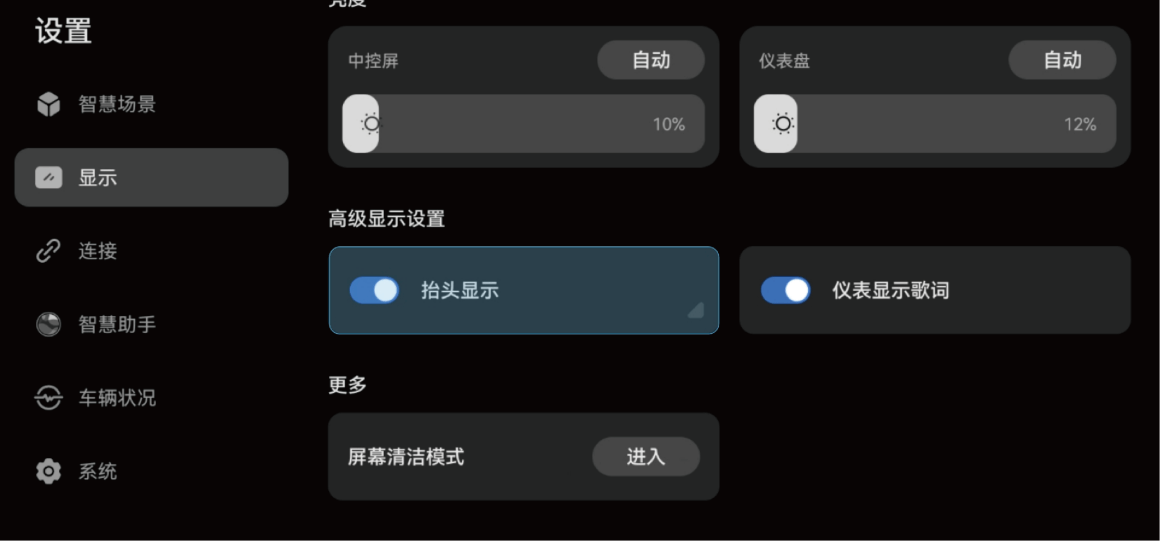Click the 显示 display icon in sidebar
Screen dimensions: 1160x541
click(x=48, y=178)
